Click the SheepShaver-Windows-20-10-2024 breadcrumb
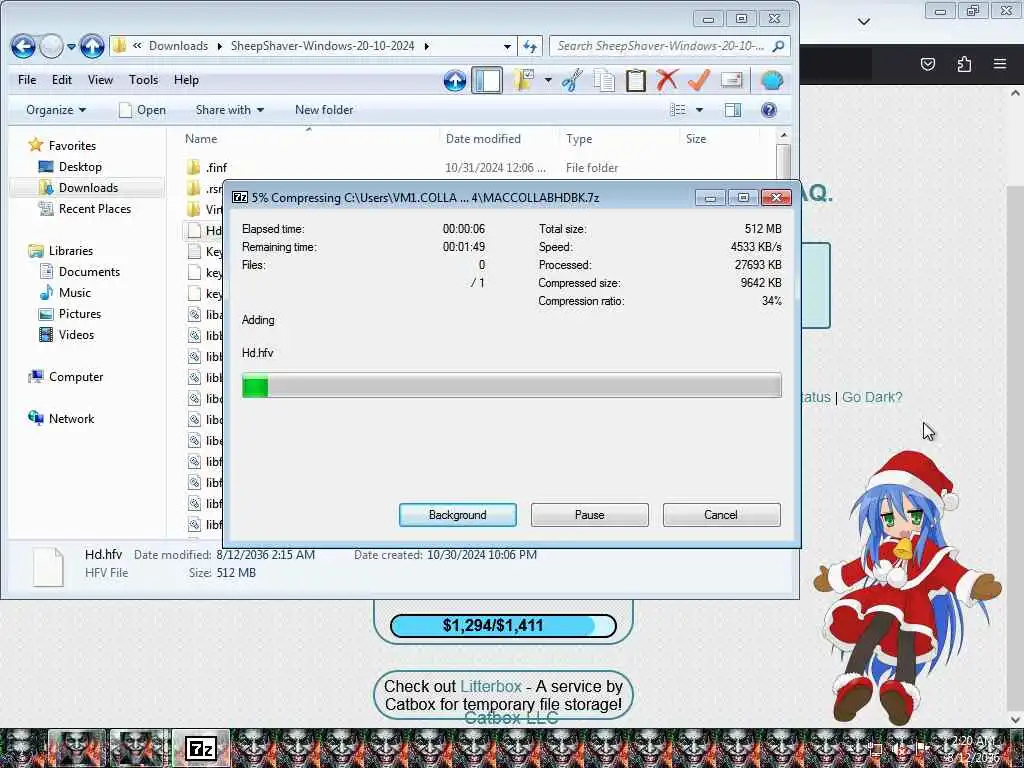Viewport: 1024px width, 768px height. [323, 46]
